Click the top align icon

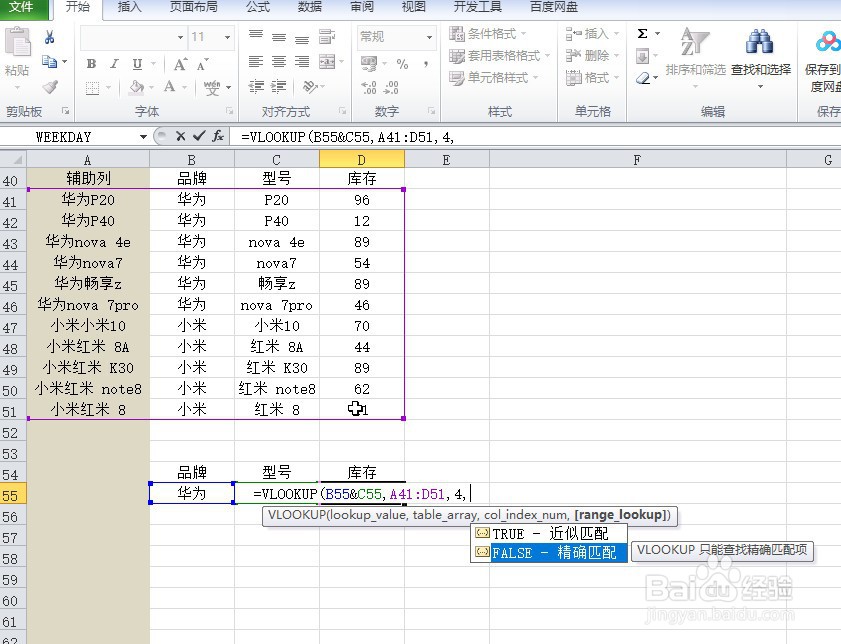click(256, 35)
